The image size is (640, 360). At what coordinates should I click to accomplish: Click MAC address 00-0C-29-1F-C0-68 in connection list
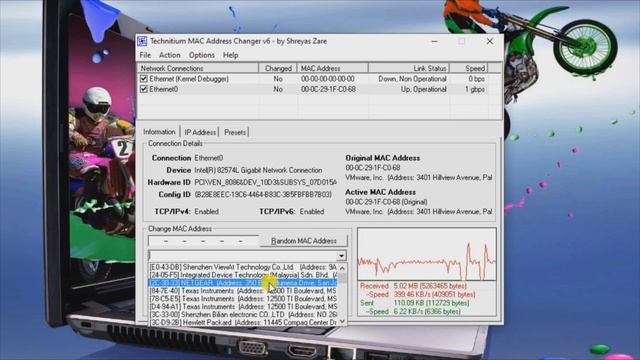pos(328,89)
